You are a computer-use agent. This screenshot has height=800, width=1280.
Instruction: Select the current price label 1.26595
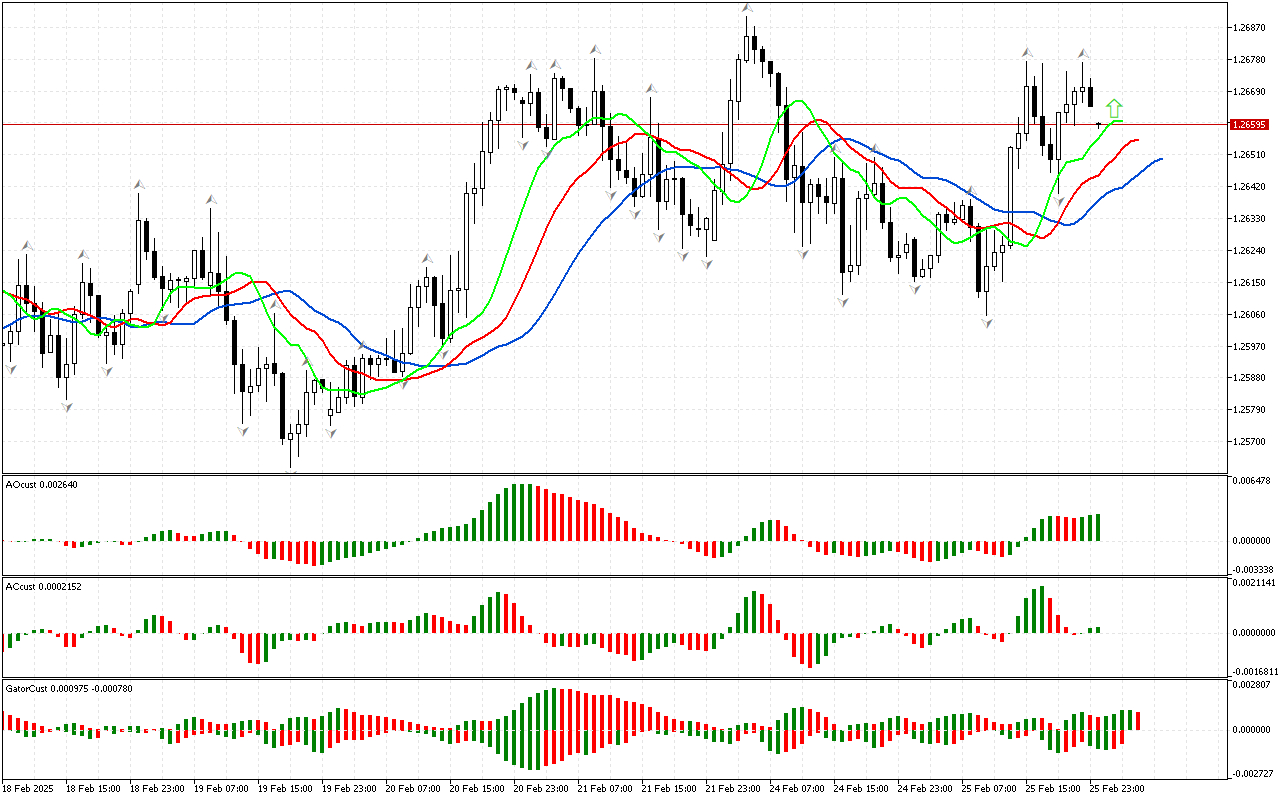(x=1250, y=124)
